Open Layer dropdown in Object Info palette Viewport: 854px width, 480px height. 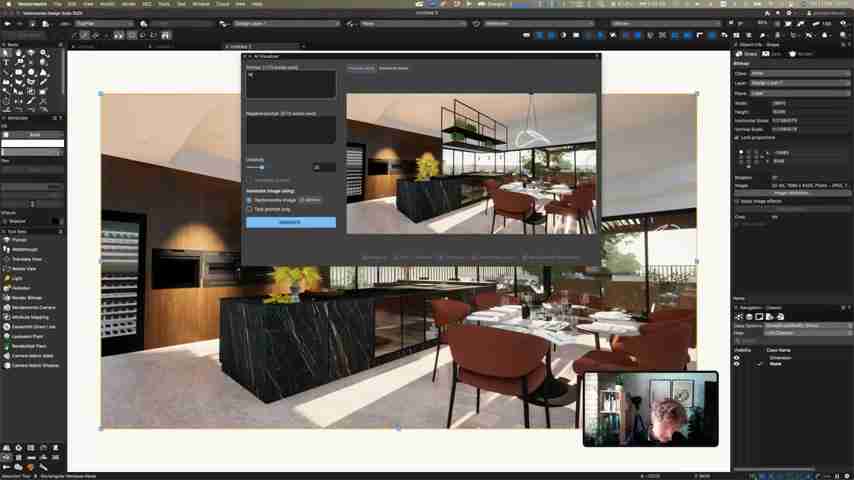[800, 83]
